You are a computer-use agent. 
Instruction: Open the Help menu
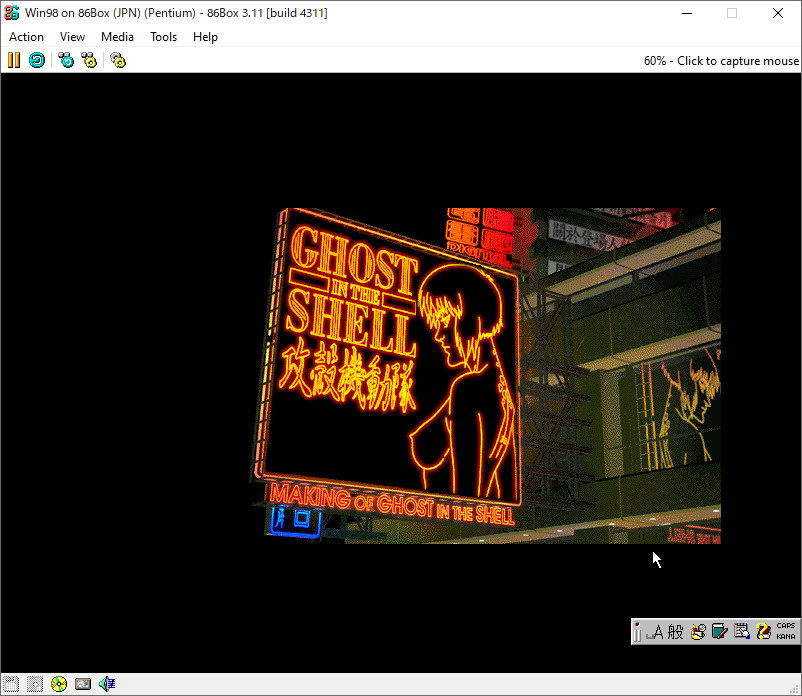(205, 37)
